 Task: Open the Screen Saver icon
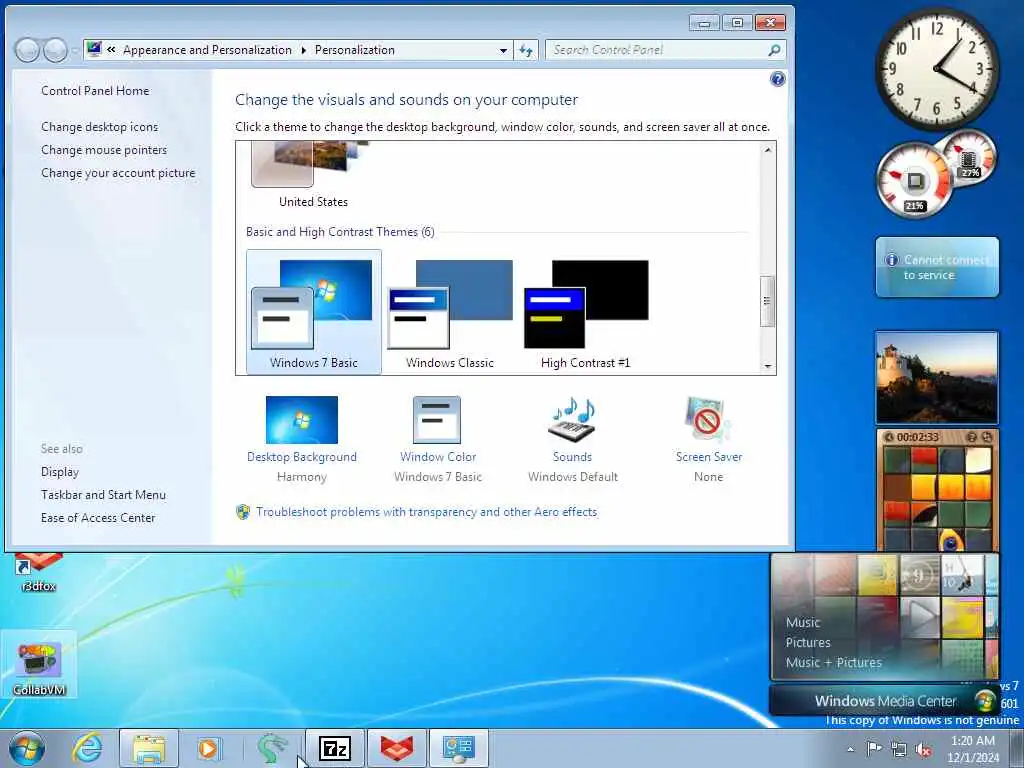coord(708,420)
